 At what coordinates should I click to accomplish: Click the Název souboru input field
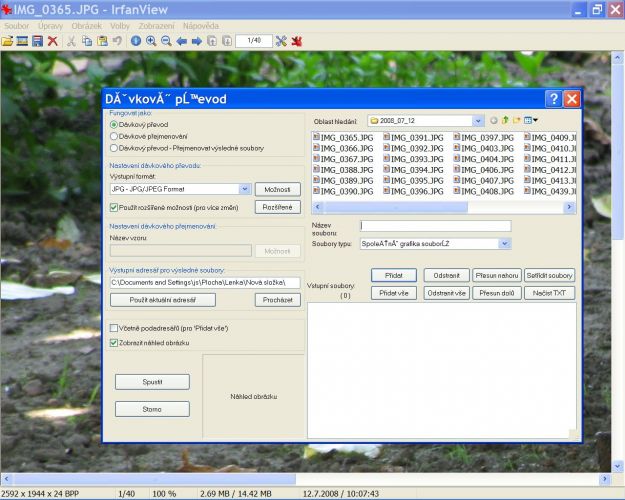[x=436, y=226]
